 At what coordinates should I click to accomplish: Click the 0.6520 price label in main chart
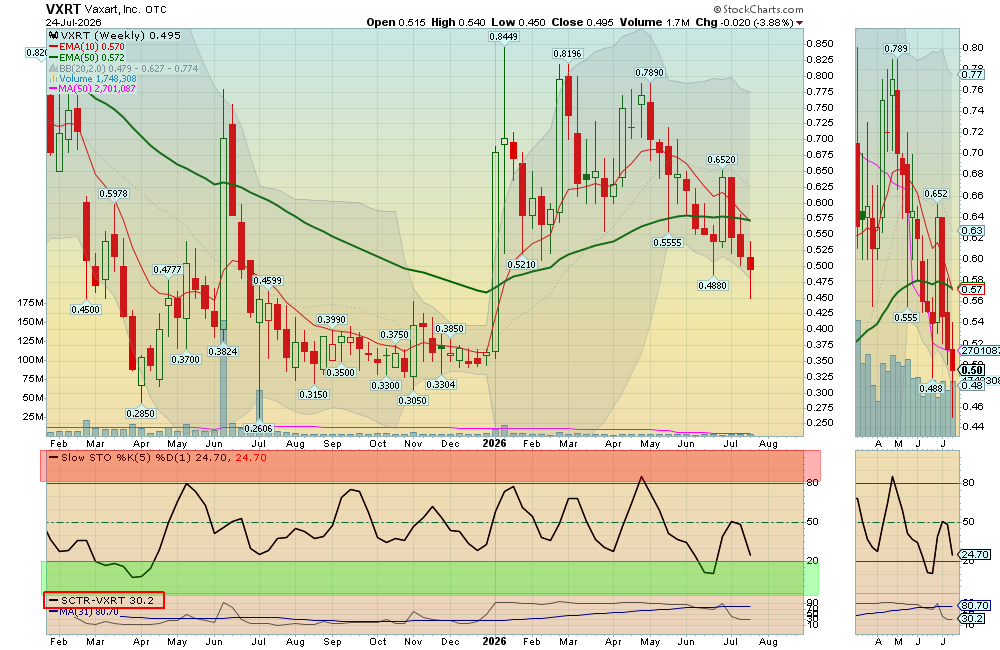721,159
